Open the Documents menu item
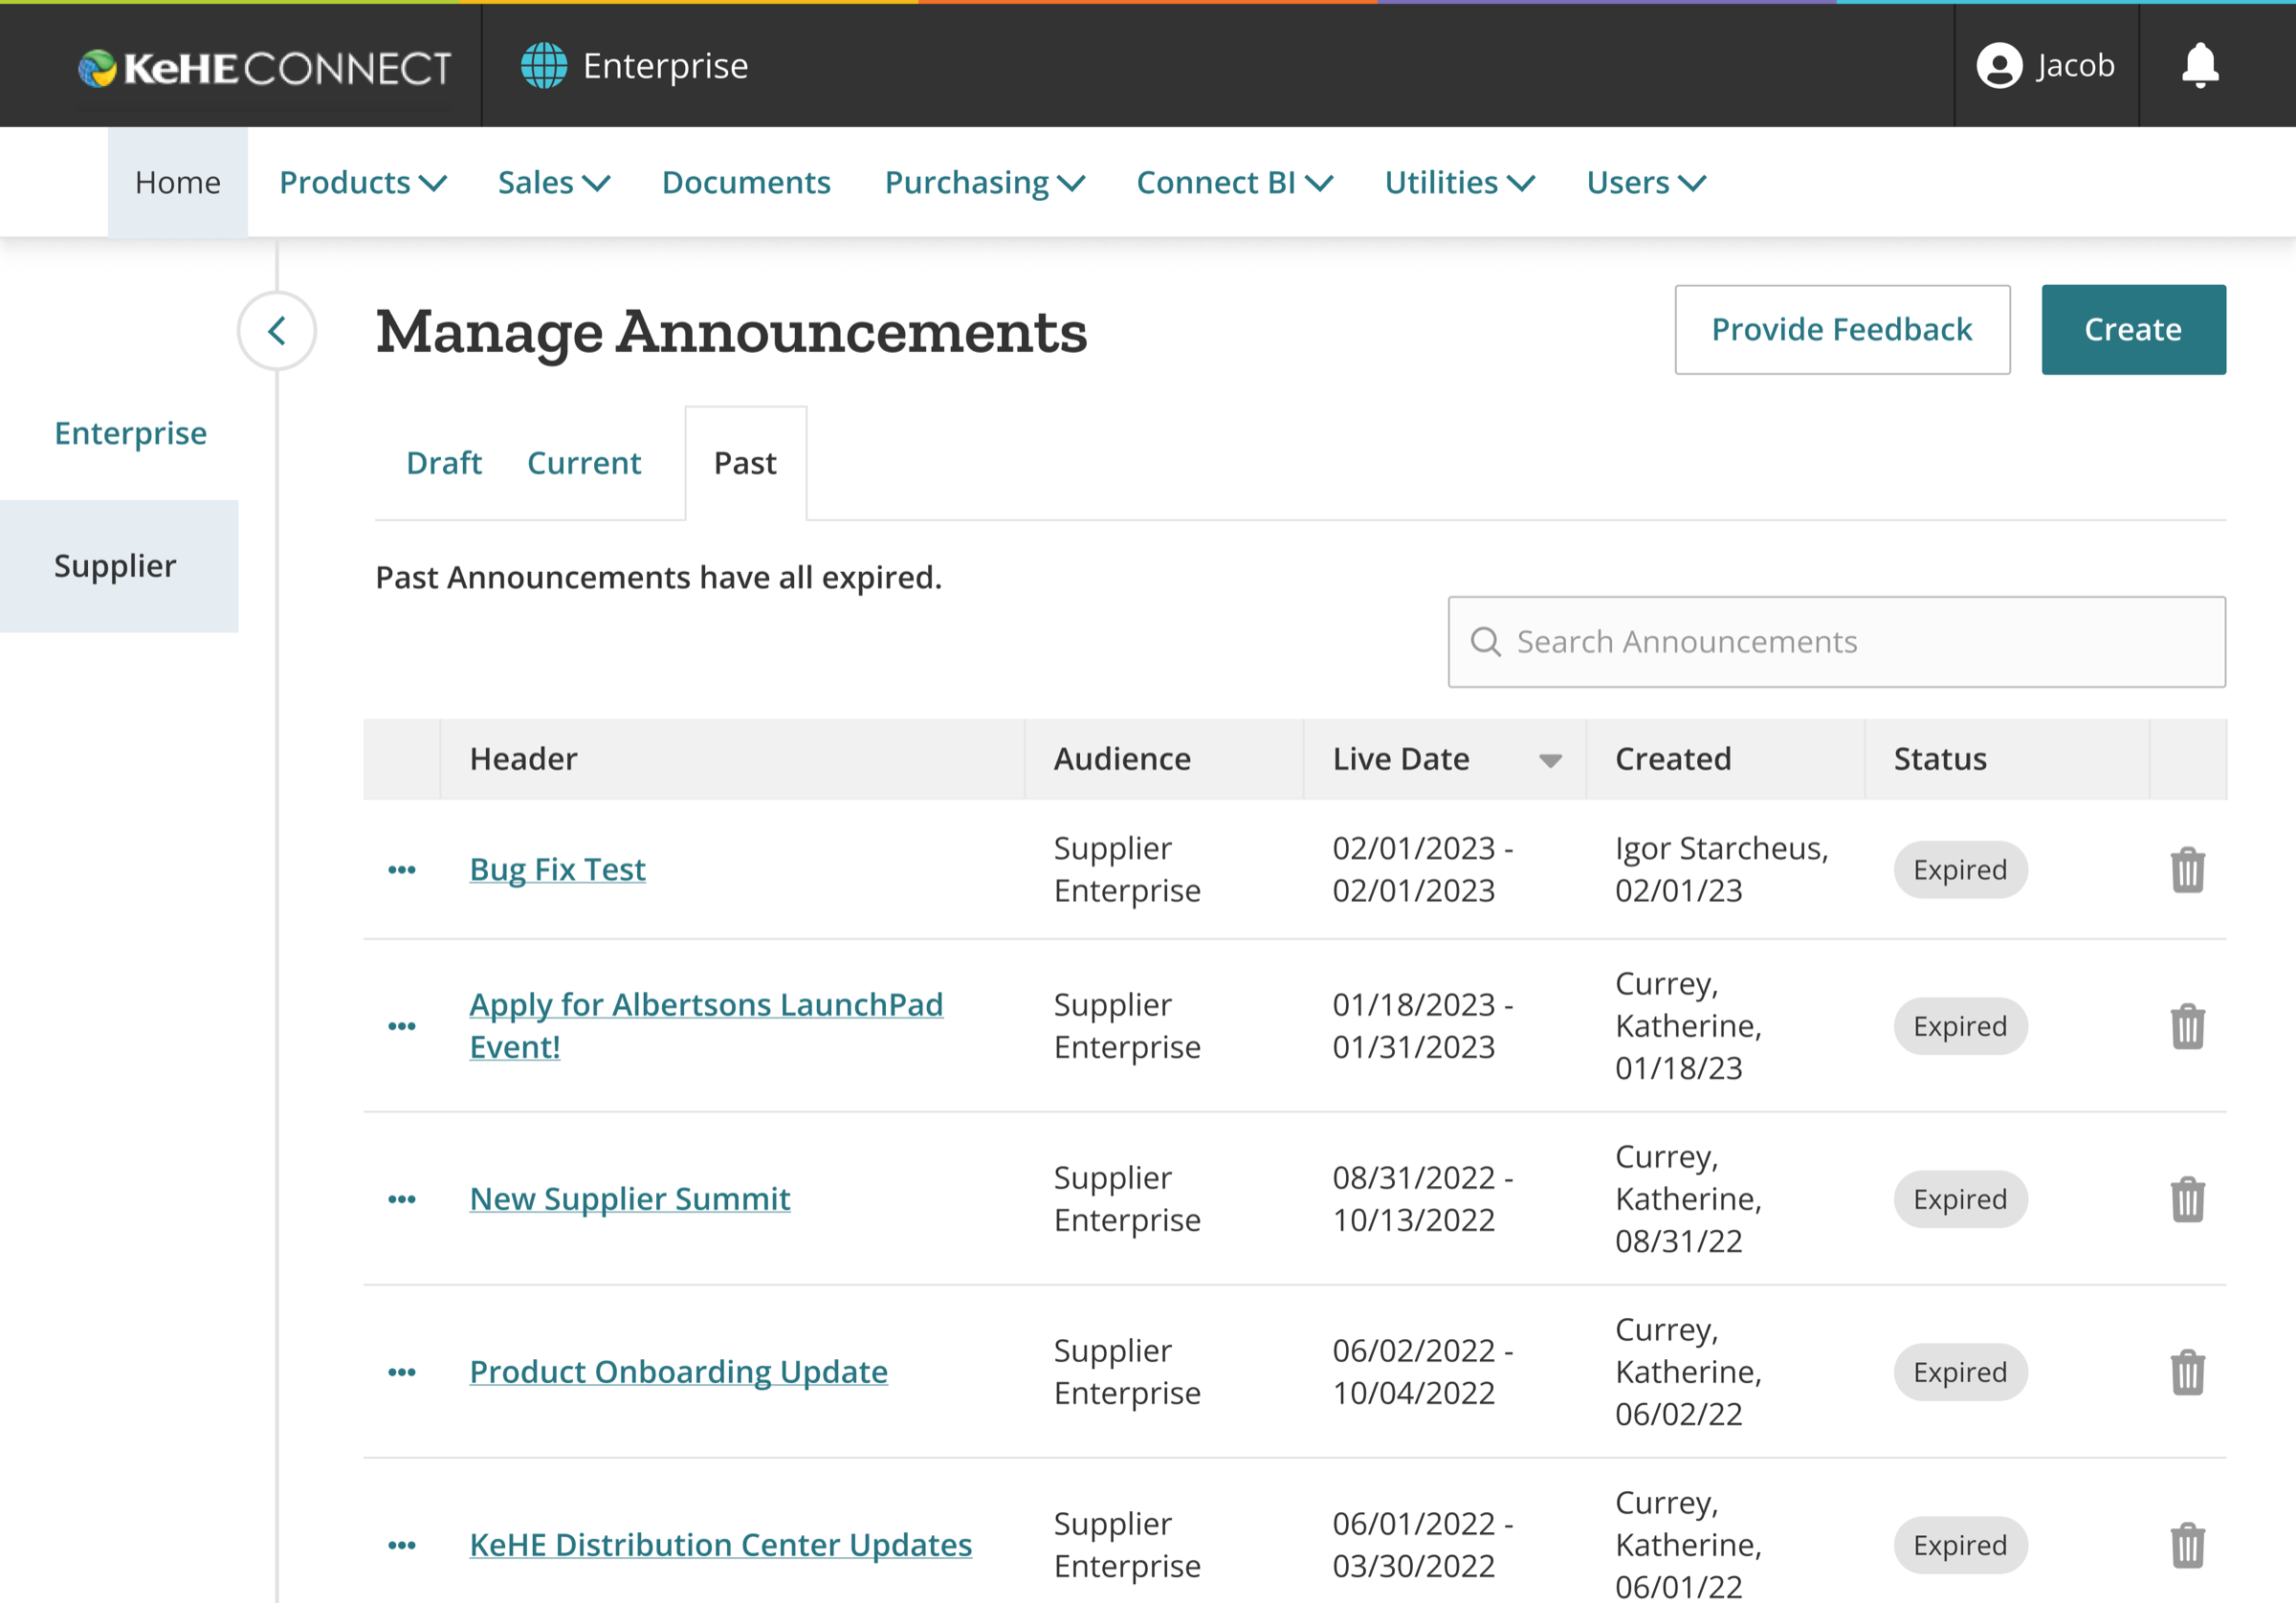Screen dimensions: 2296x1603 coord(746,182)
